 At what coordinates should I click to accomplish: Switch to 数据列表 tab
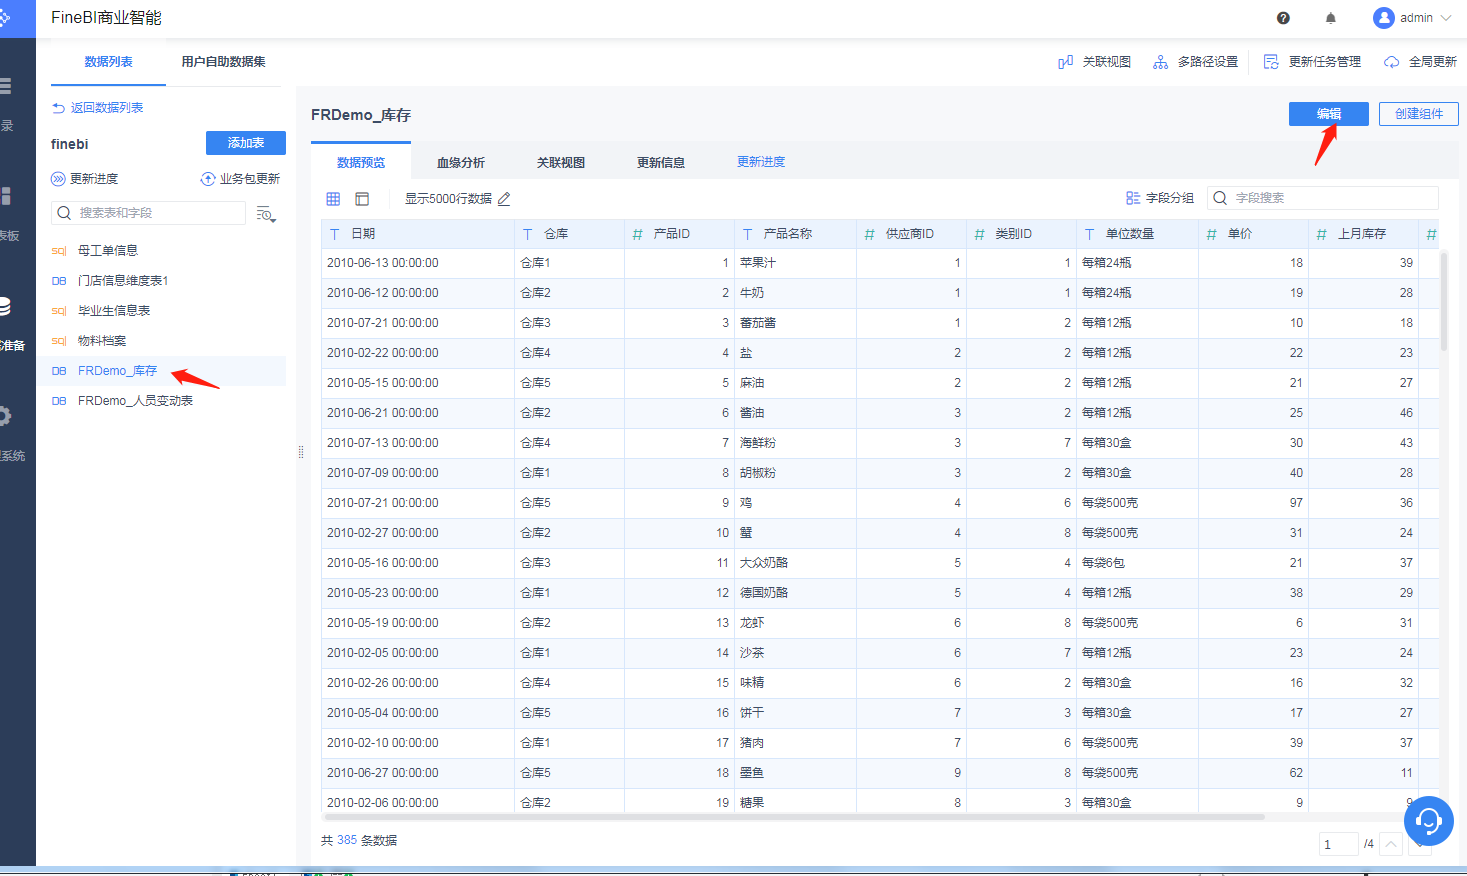point(108,62)
